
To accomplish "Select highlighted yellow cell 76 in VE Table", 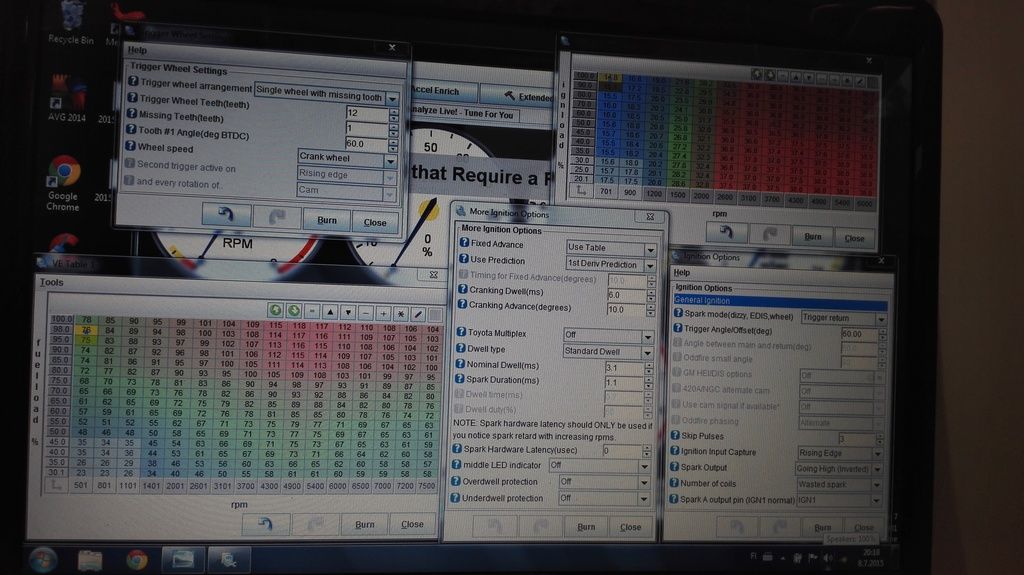I will tap(86, 330).
